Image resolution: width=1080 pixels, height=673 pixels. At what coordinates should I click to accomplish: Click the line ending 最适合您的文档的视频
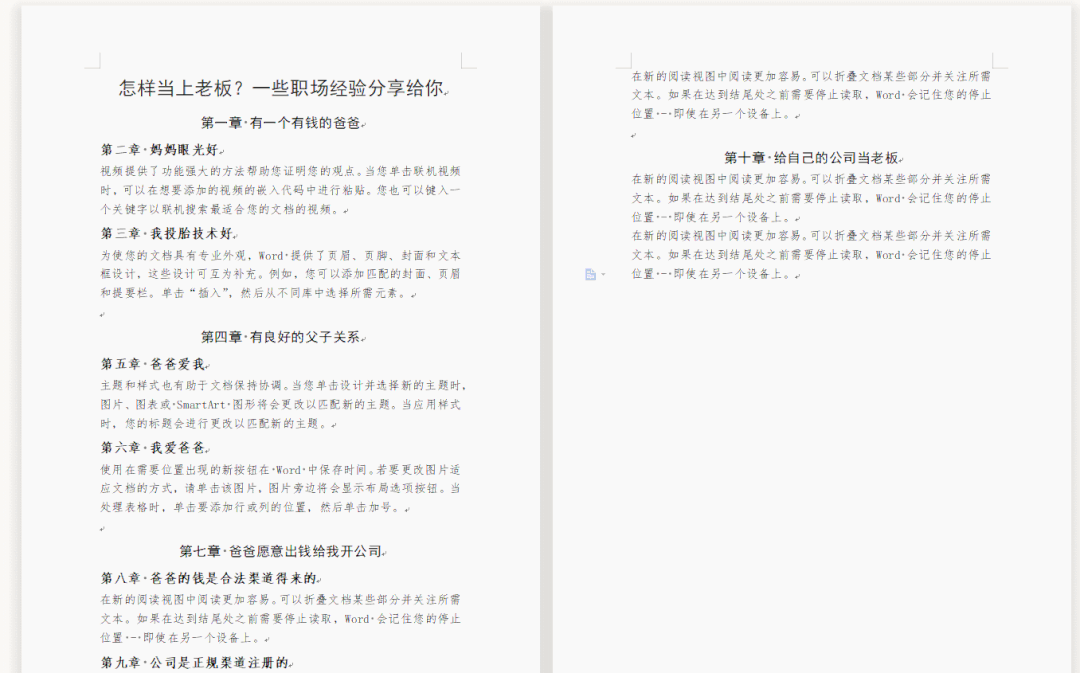click(222, 209)
